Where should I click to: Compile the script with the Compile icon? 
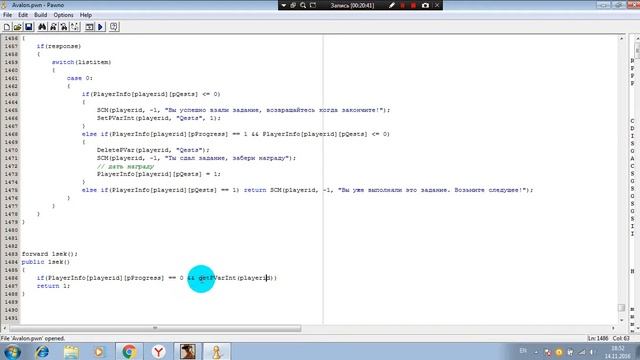[89, 27]
